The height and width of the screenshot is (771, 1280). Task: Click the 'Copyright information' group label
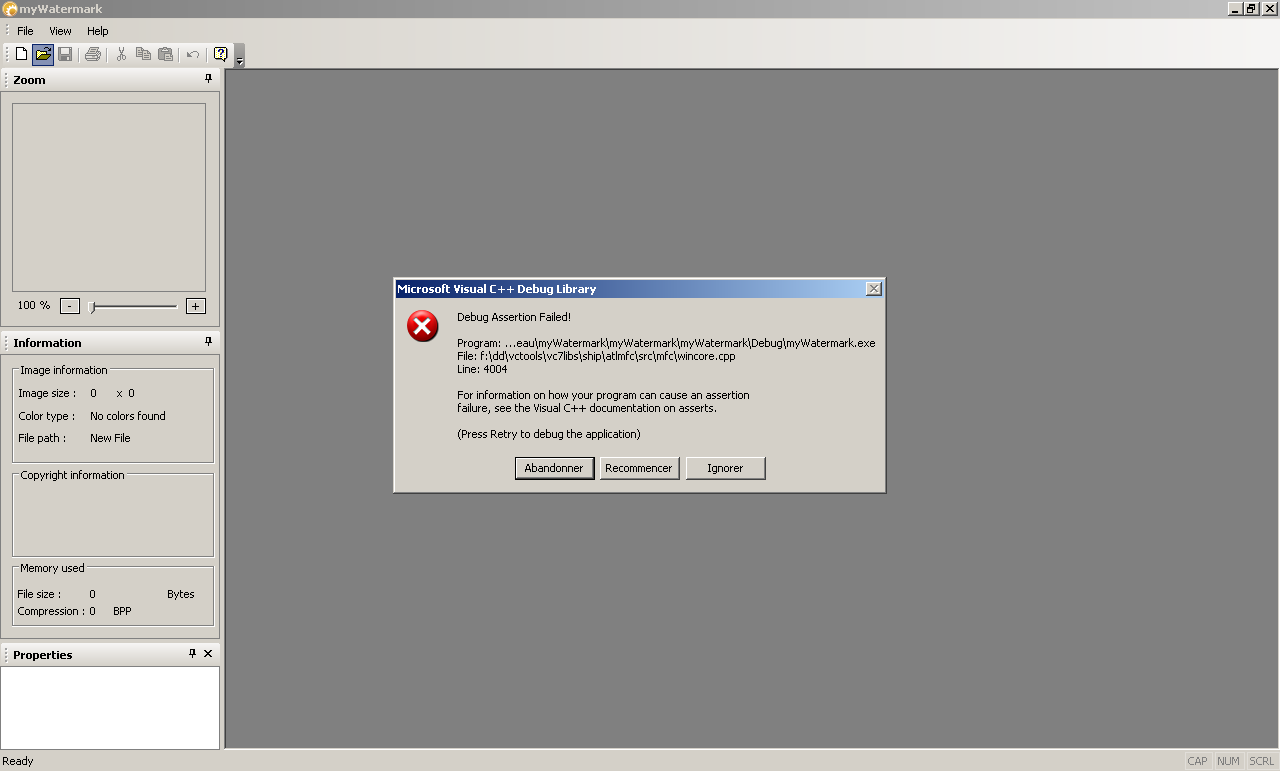pyautogui.click(x=73, y=475)
